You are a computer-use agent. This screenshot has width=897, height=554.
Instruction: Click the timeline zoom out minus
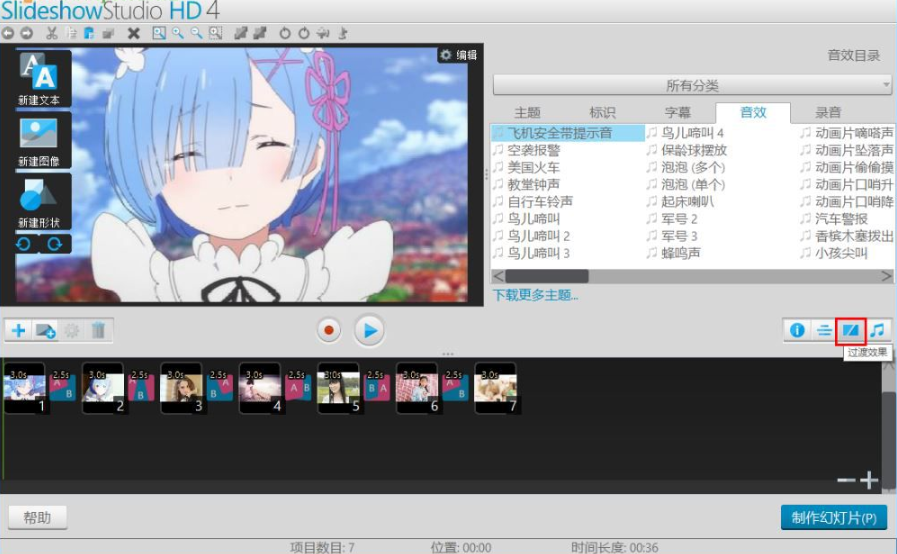846,480
